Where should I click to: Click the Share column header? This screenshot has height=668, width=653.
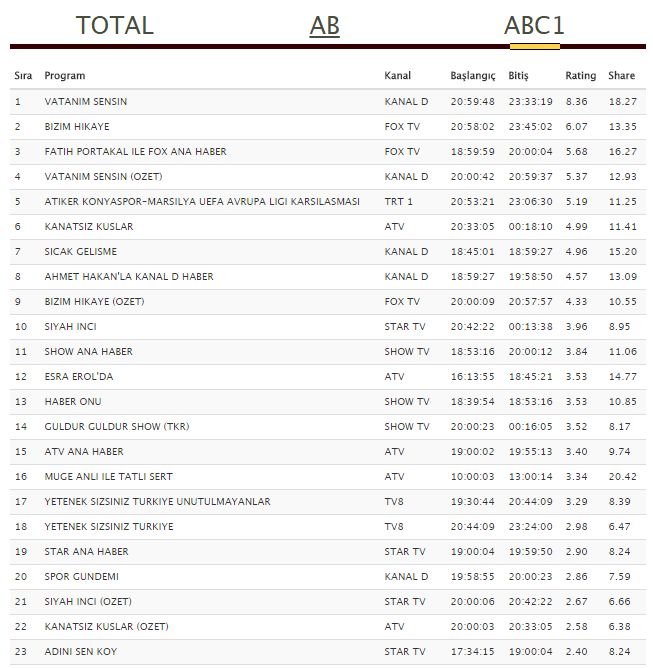621,76
